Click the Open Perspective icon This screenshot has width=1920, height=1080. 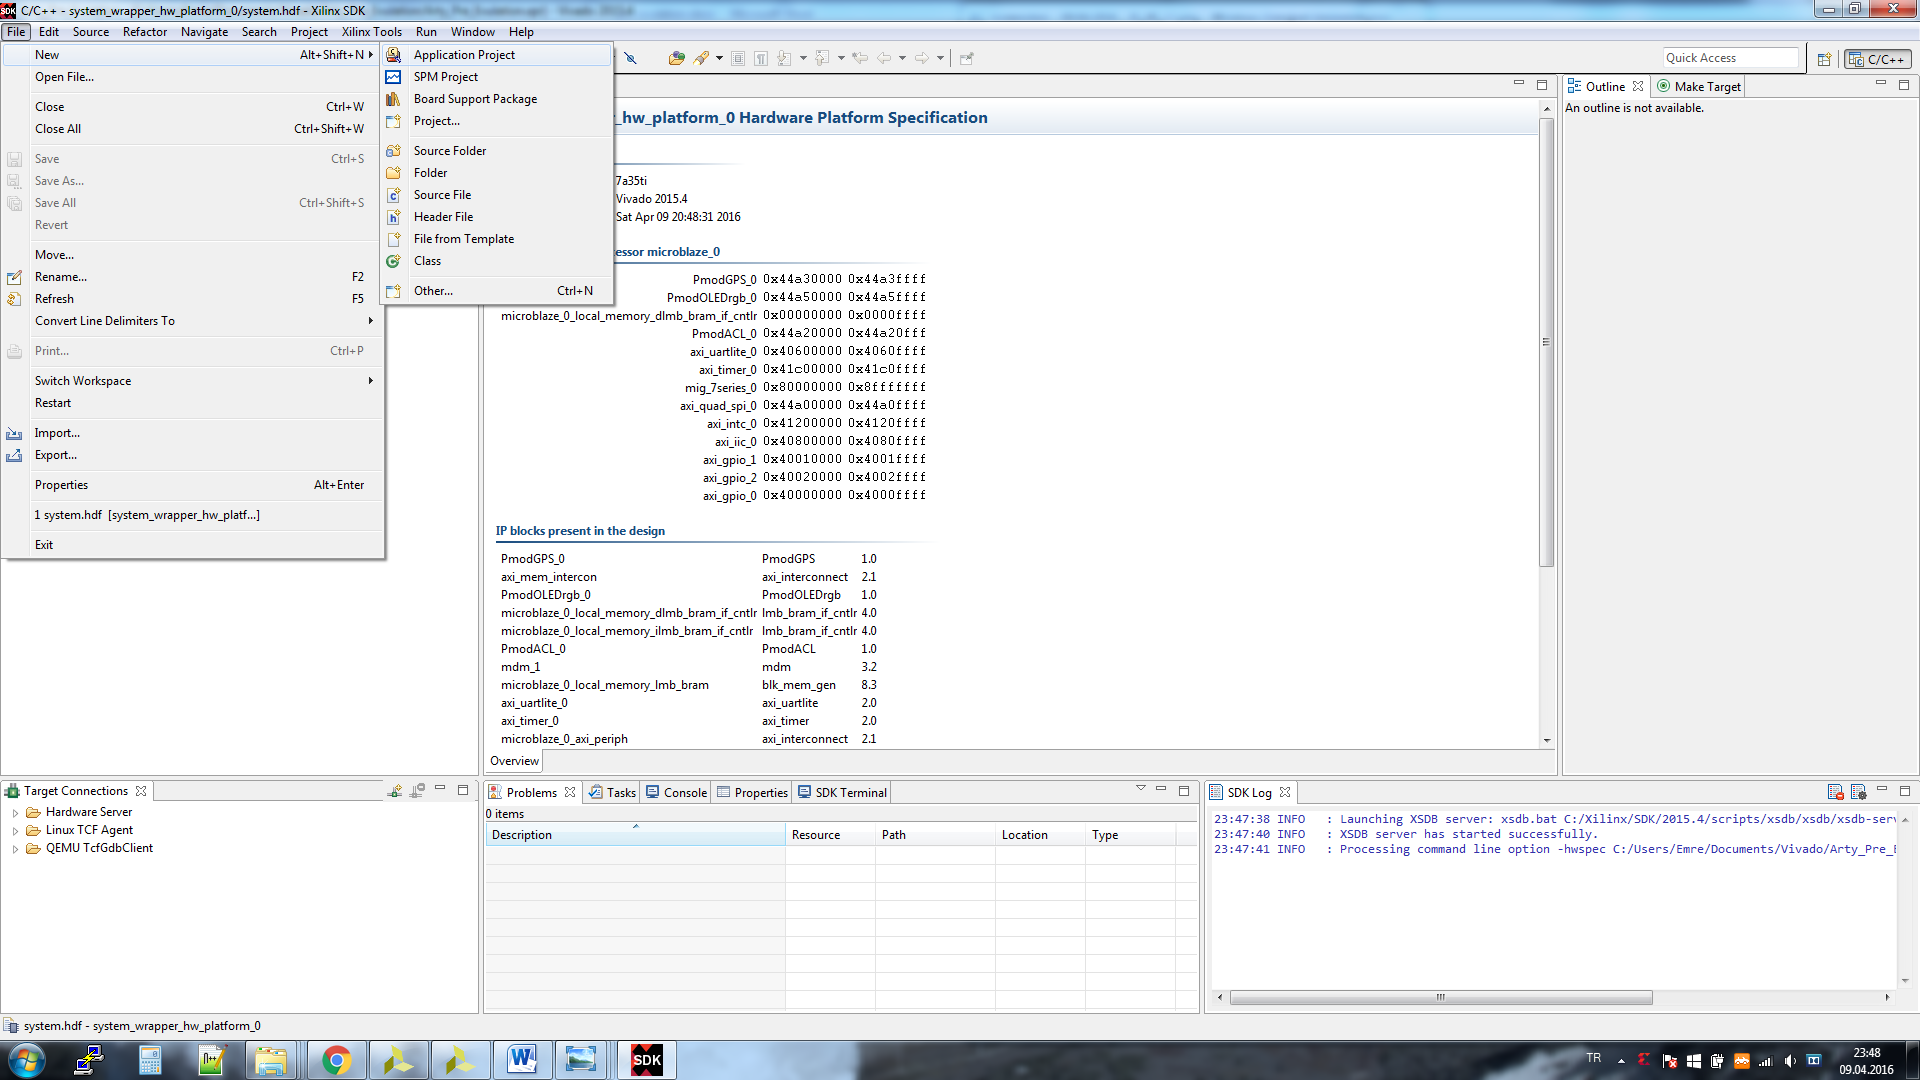1824,59
